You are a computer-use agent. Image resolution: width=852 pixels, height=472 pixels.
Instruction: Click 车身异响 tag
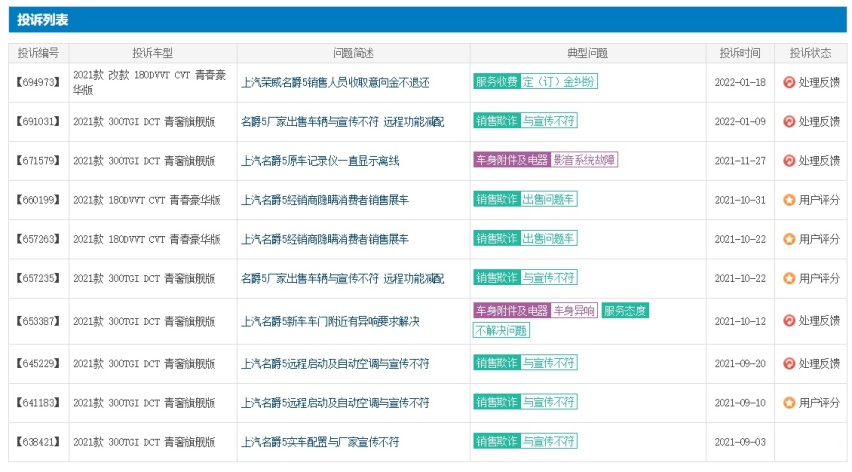coord(574,311)
